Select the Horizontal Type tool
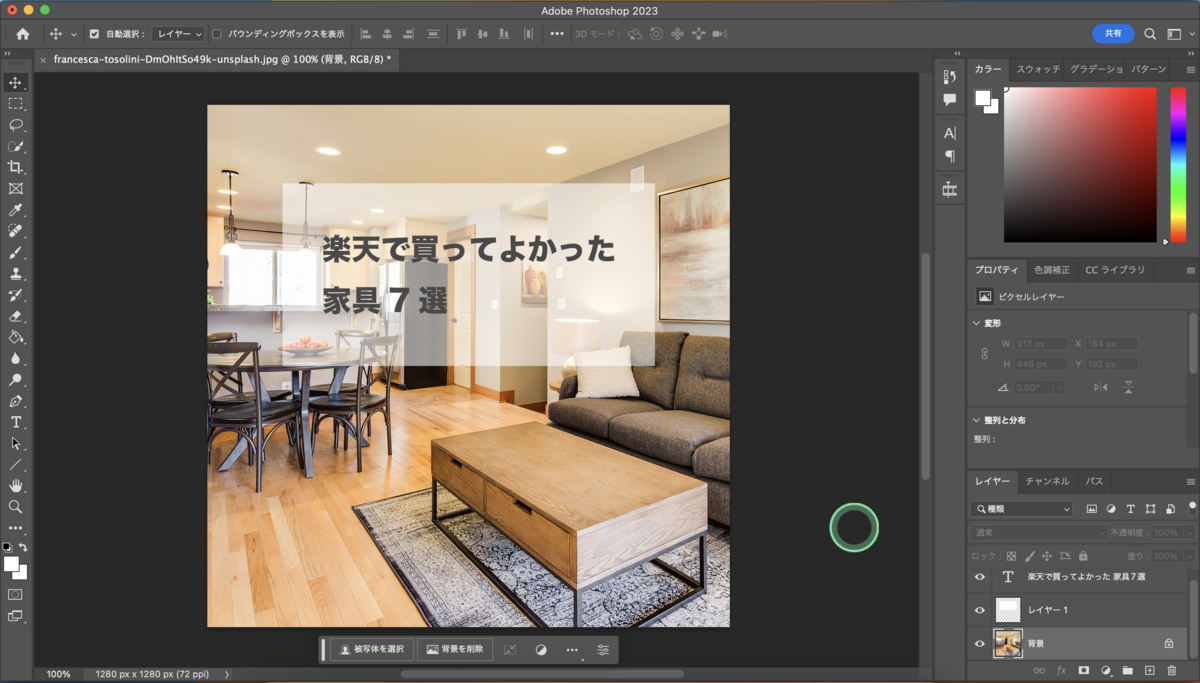 [15, 422]
